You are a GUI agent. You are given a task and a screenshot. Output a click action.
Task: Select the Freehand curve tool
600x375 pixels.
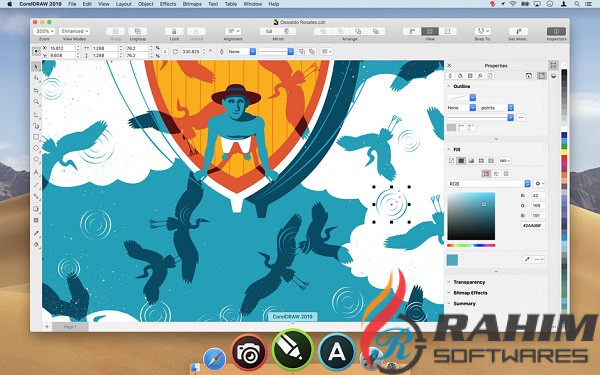(x=36, y=114)
